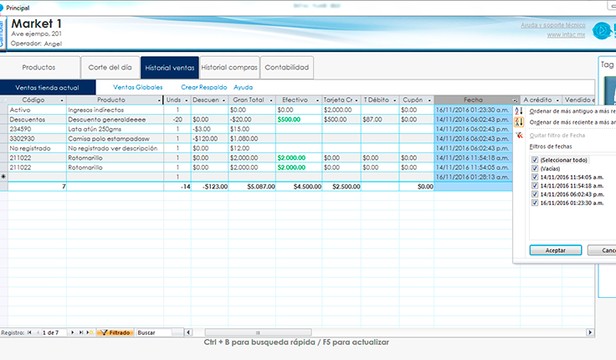616x360 pixels.
Task: Close the Fecha column filter dropdown arrow
Action: pyautogui.click(x=515, y=101)
